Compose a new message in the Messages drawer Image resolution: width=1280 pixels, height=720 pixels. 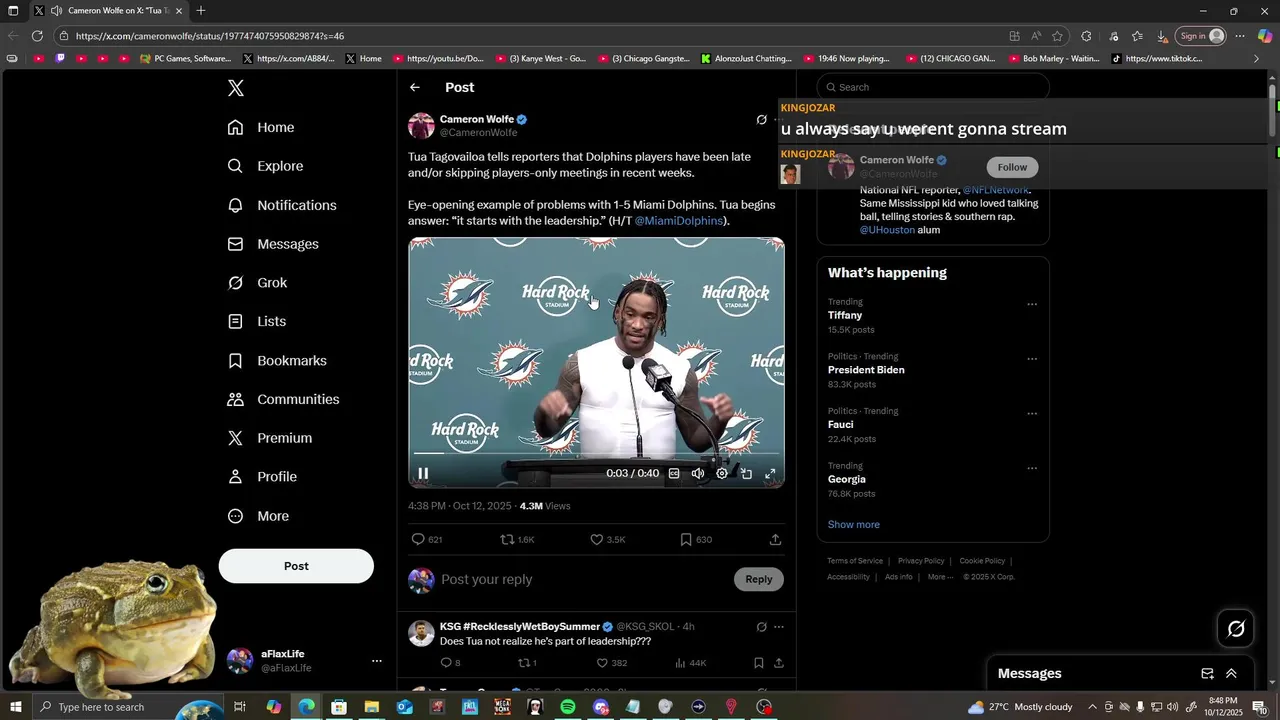point(1207,674)
